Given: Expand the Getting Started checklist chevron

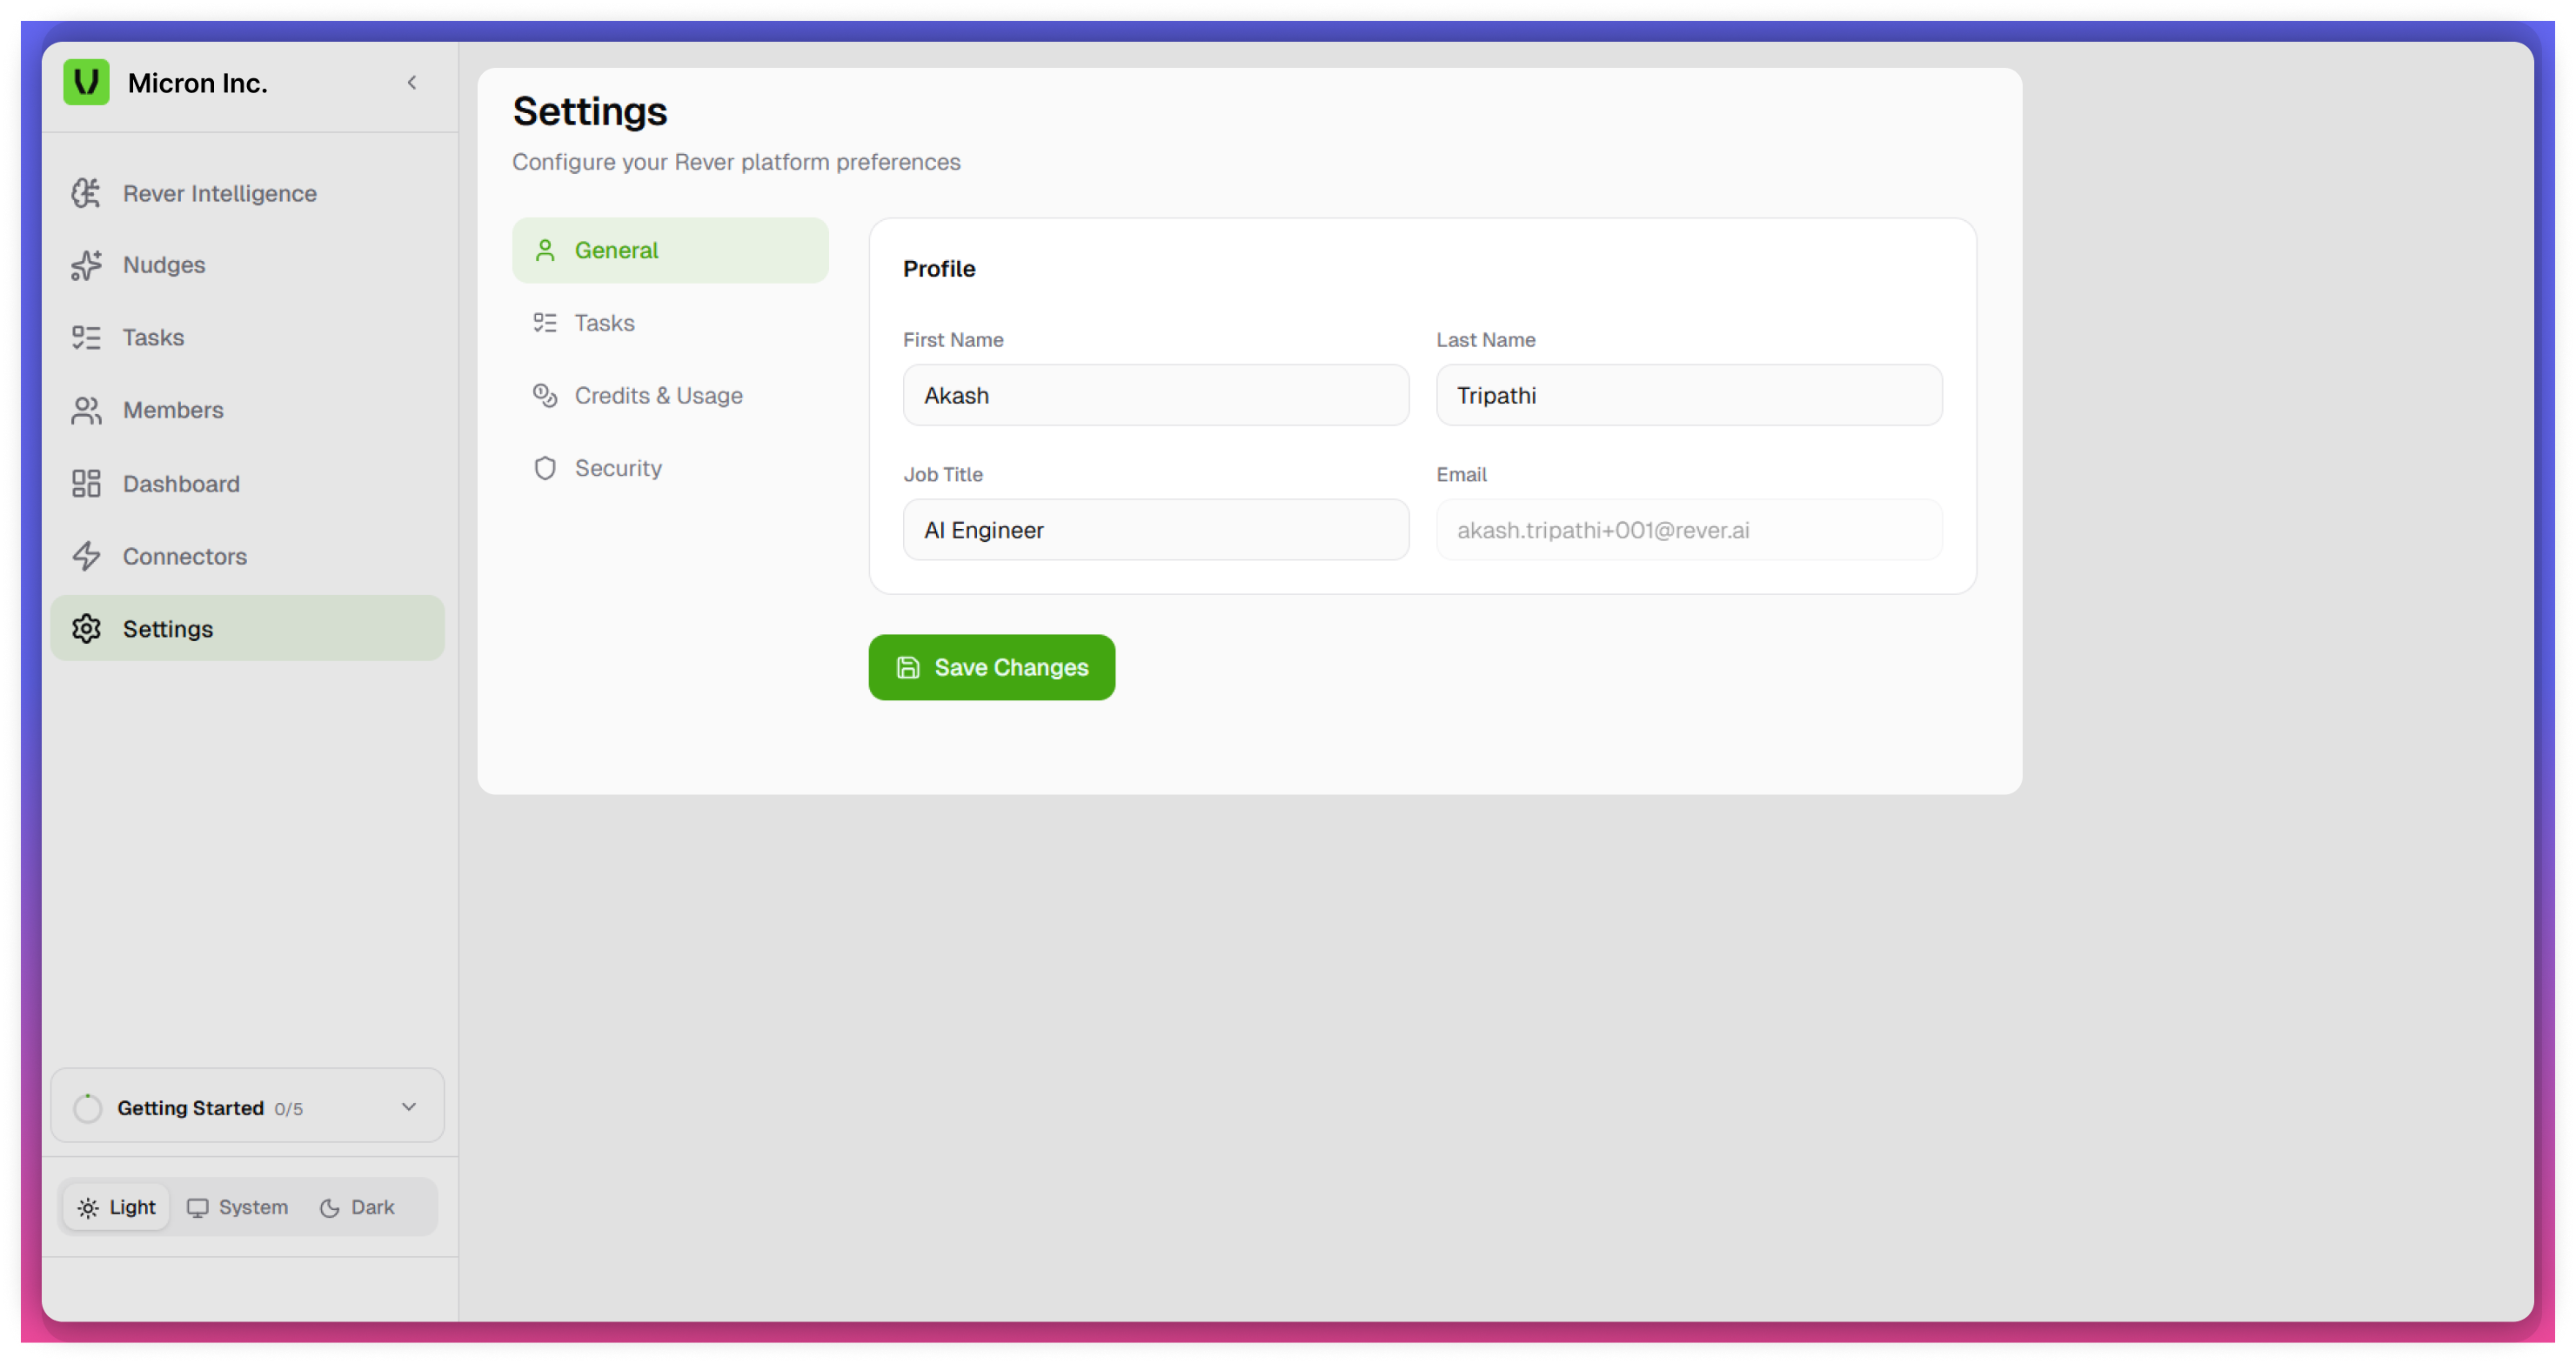Looking at the screenshot, I should tap(409, 1107).
